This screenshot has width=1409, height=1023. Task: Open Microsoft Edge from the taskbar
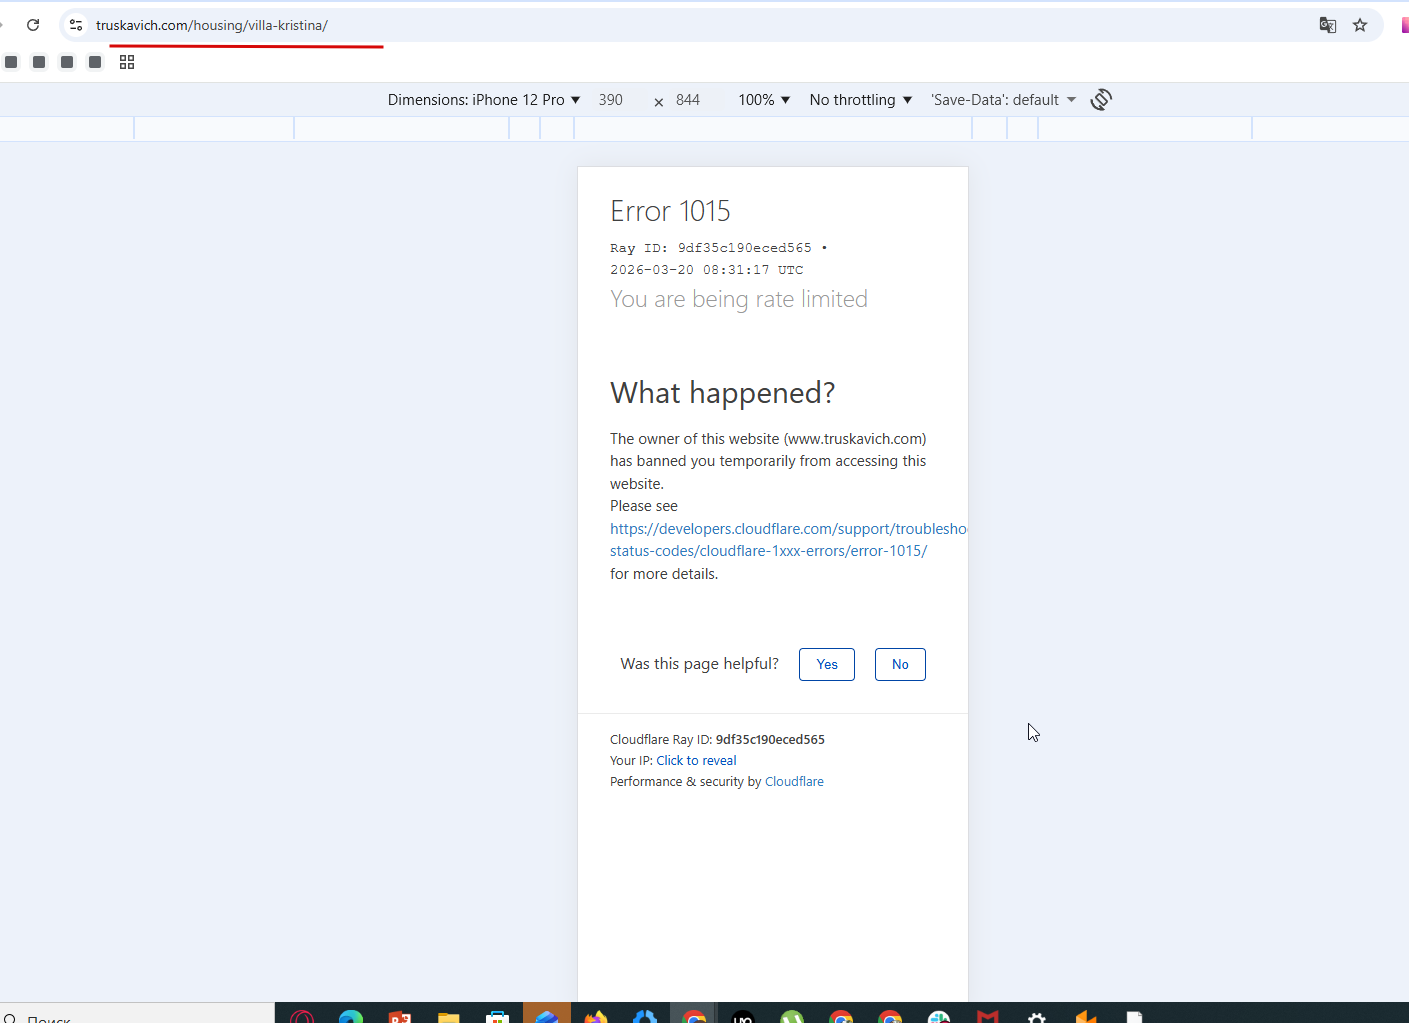tap(351, 1015)
